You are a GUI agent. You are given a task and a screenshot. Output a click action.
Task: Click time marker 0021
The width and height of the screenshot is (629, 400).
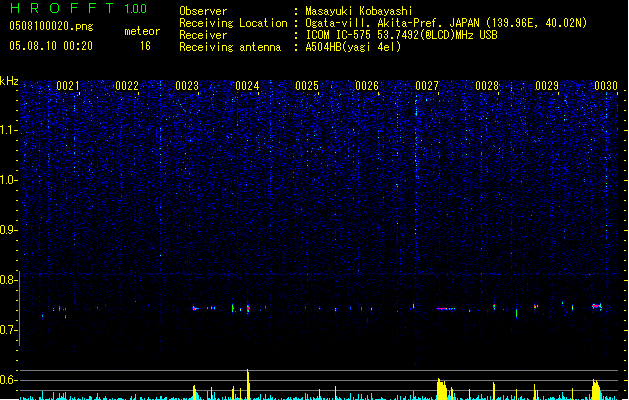click(67, 86)
